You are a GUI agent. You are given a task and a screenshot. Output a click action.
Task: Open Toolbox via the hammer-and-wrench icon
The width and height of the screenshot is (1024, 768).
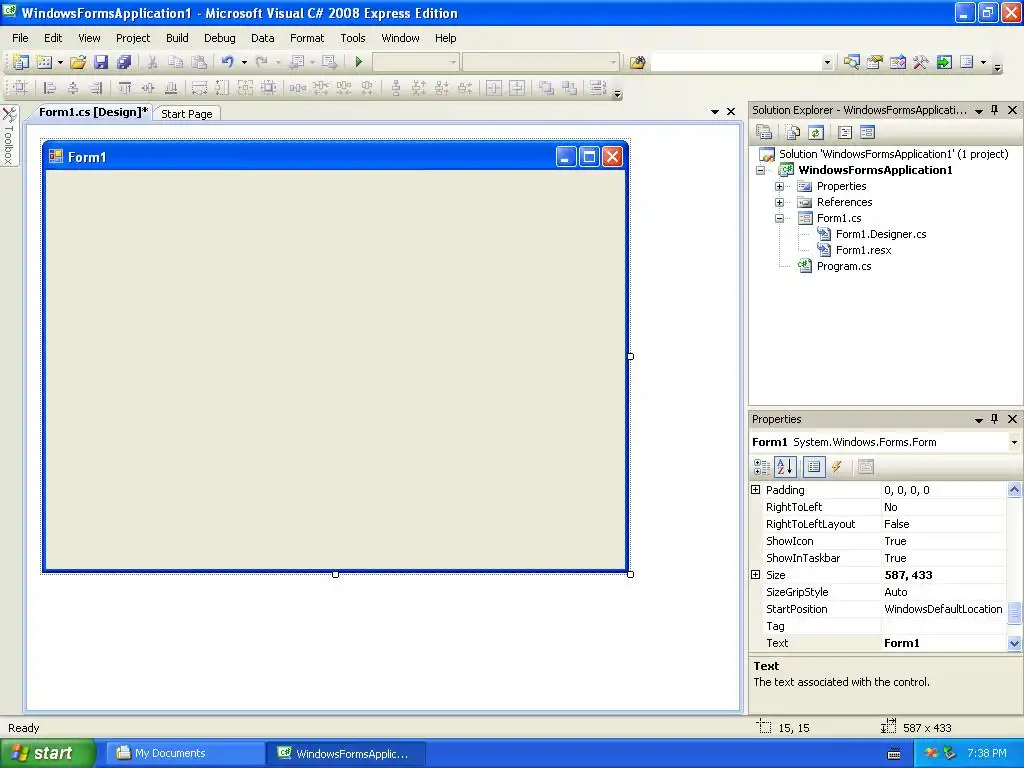[x=921, y=62]
